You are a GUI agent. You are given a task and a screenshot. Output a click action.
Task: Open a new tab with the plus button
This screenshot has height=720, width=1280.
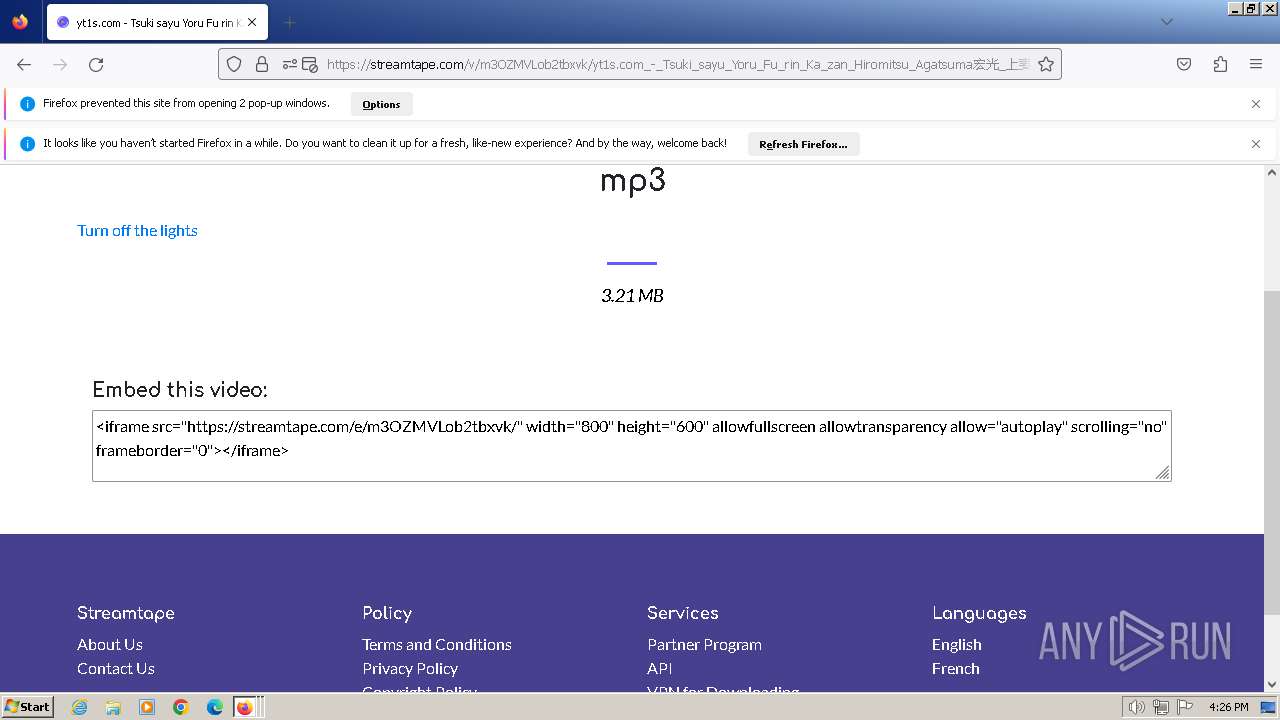pos(289,22)
